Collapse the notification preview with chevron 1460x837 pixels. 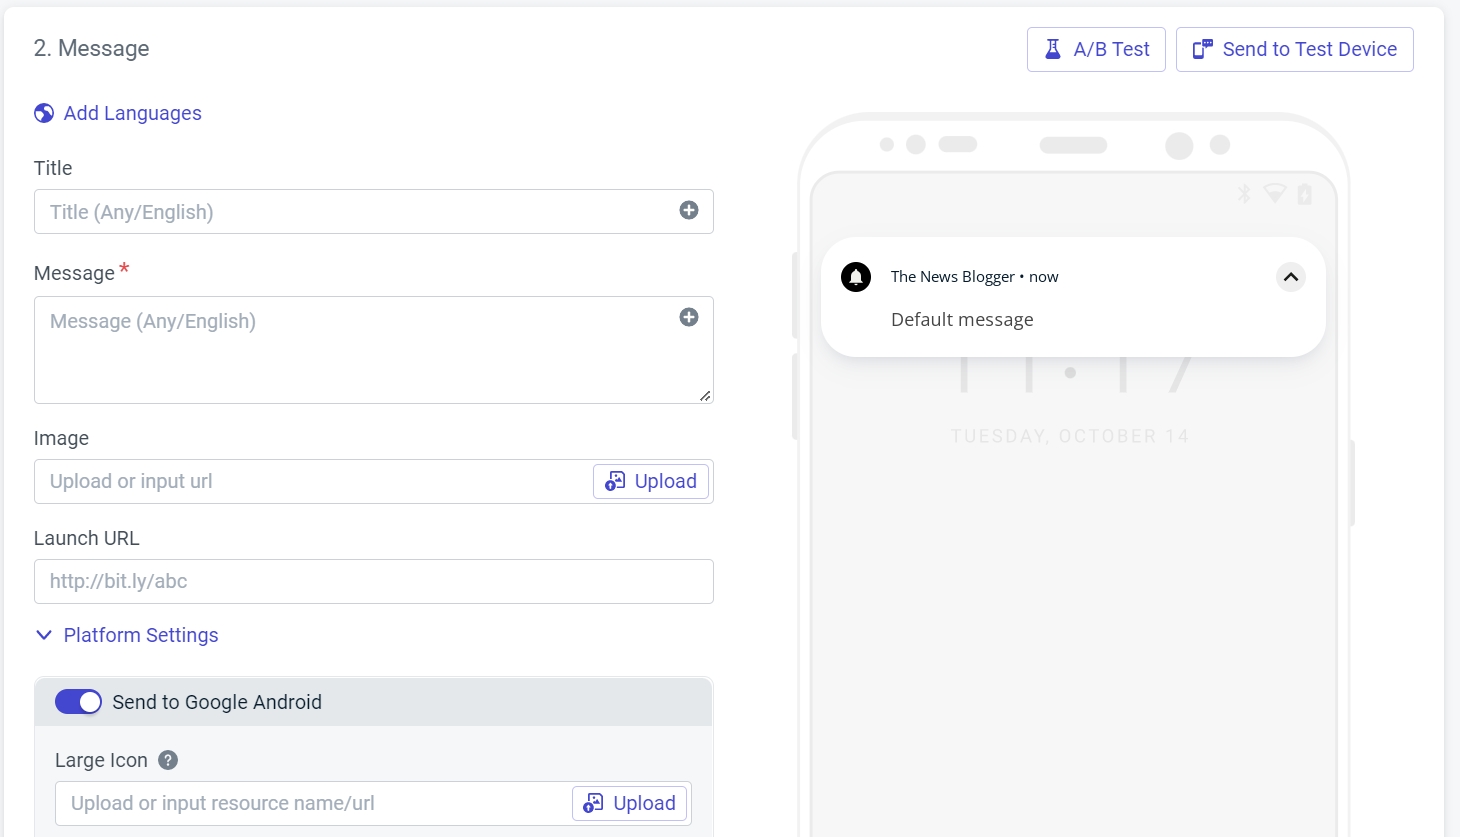(1291, 277)
